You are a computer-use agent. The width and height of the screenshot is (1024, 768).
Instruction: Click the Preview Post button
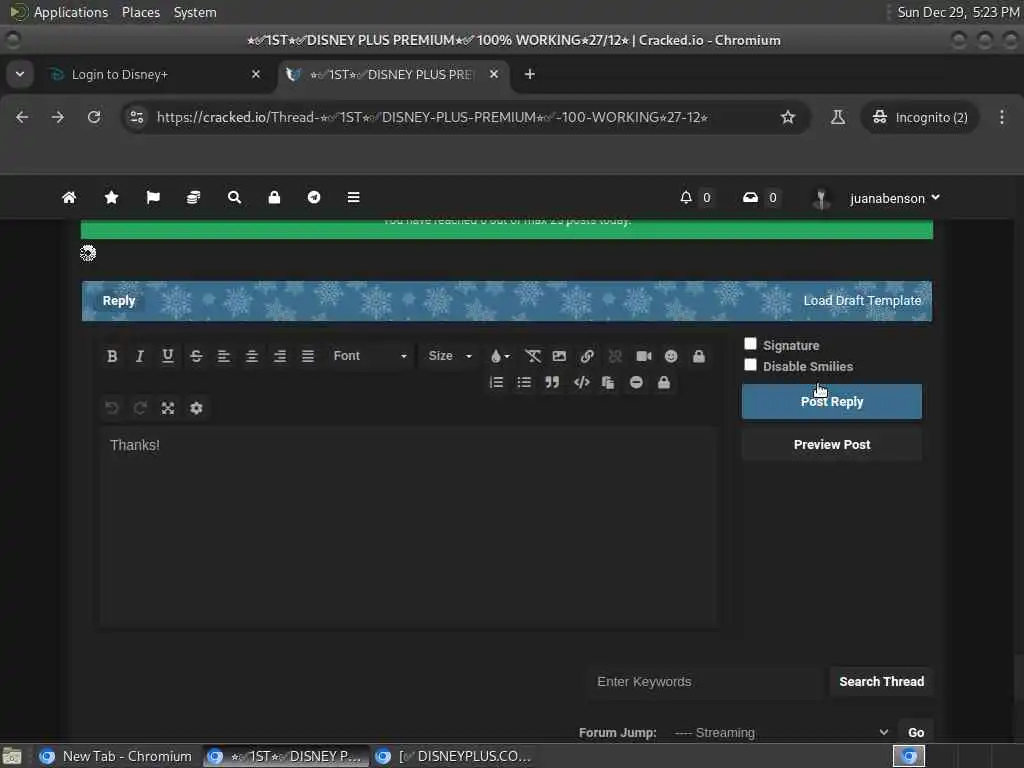pos(831,445)
